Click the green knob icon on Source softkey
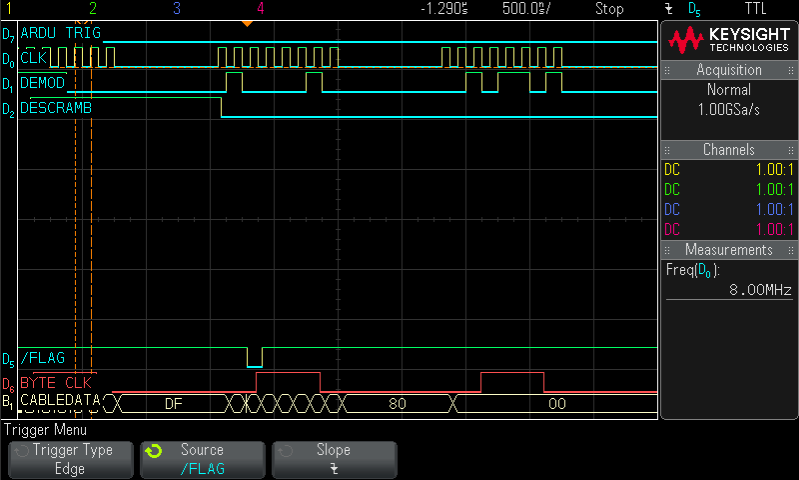This screenshot has height=480, width=799. point(153,451)
